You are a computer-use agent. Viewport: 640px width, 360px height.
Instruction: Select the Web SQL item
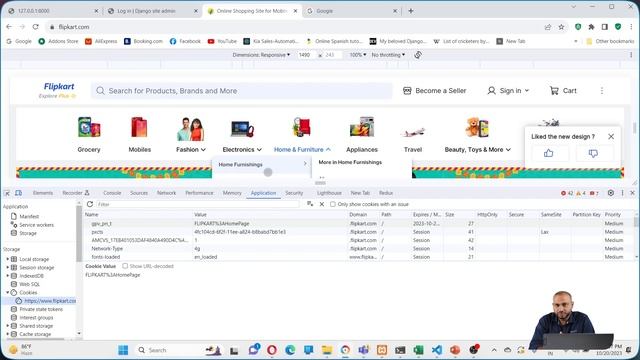29,284
